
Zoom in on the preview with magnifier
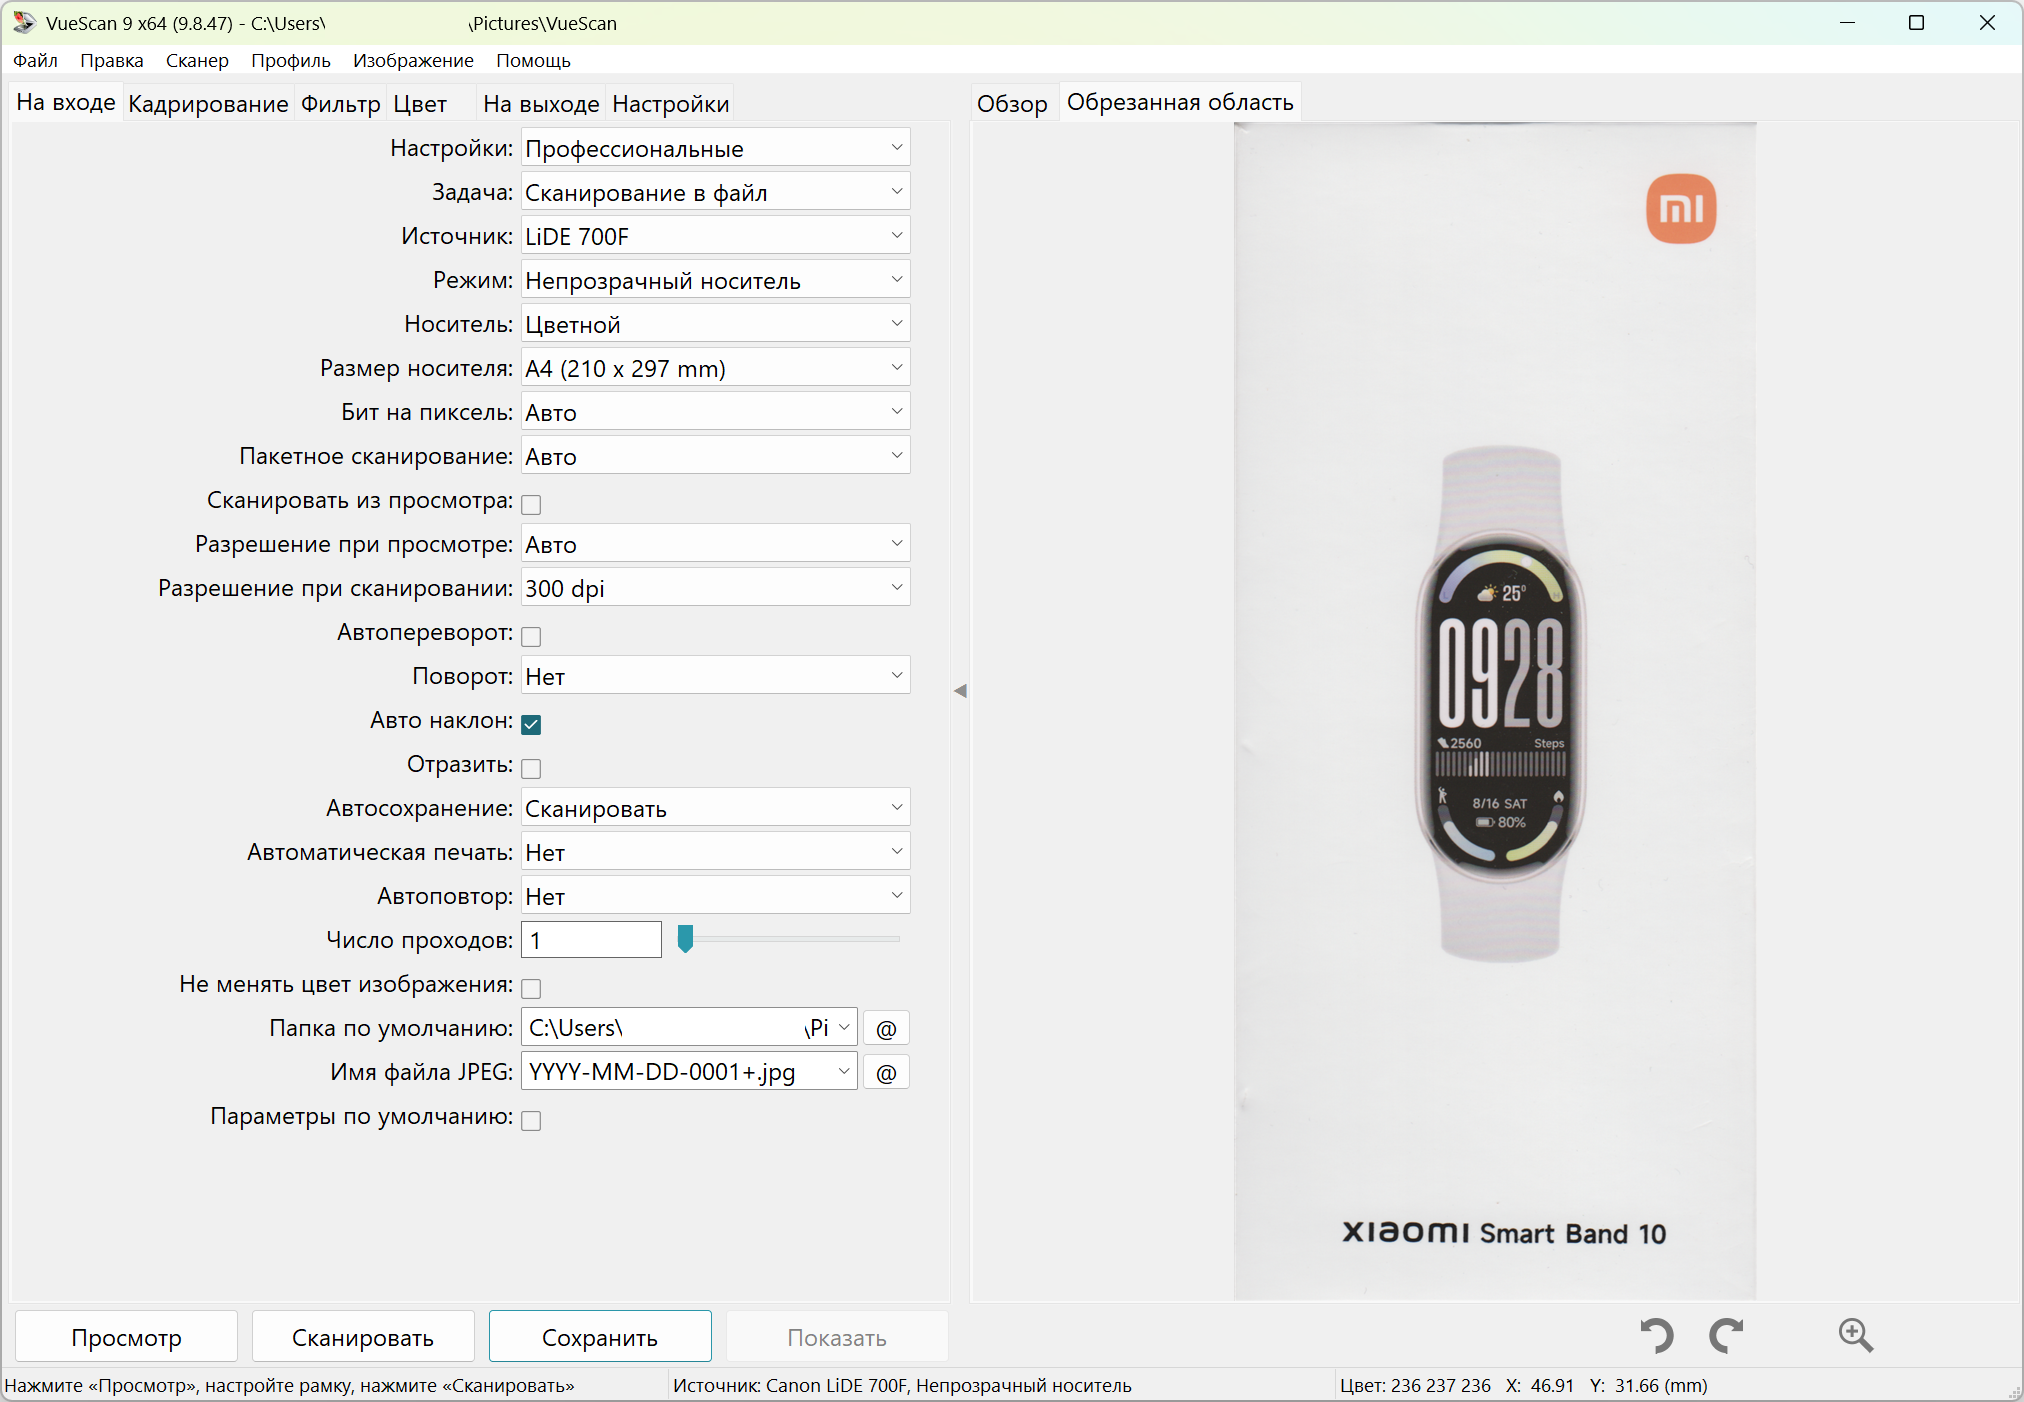tap(1855, 1335)
